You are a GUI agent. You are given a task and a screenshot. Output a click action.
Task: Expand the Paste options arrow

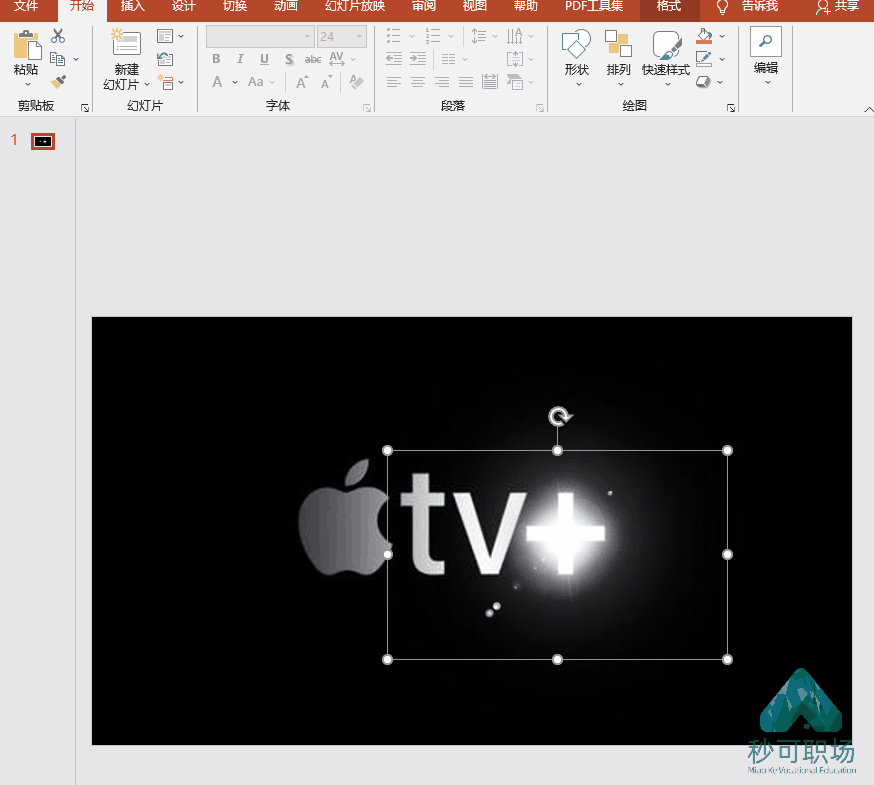(x=27, y=84)
